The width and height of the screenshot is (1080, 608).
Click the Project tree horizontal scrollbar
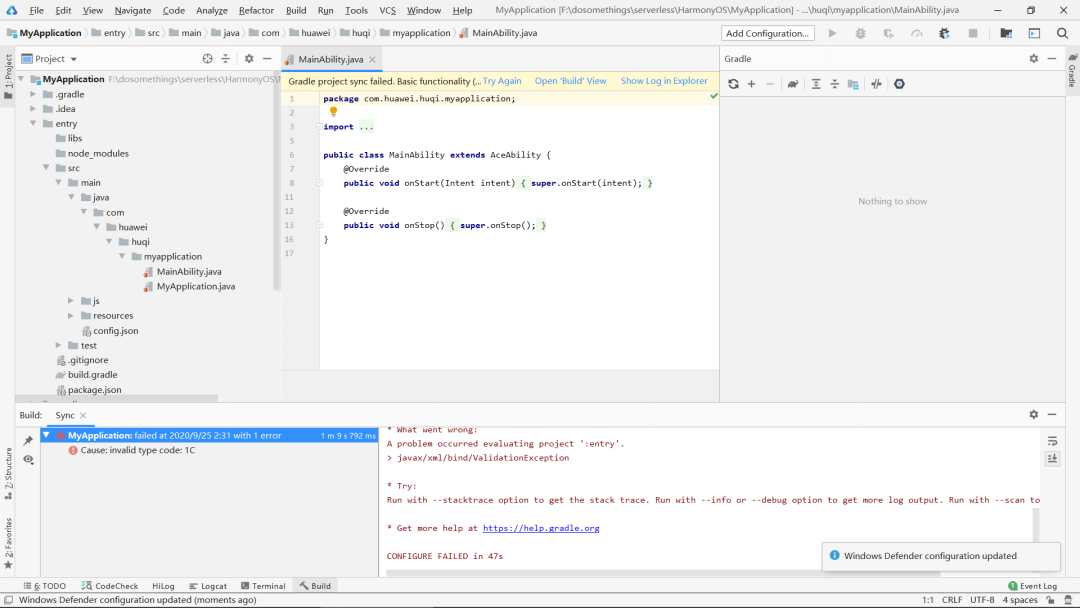pyautogui.click(x=117, y=398)
